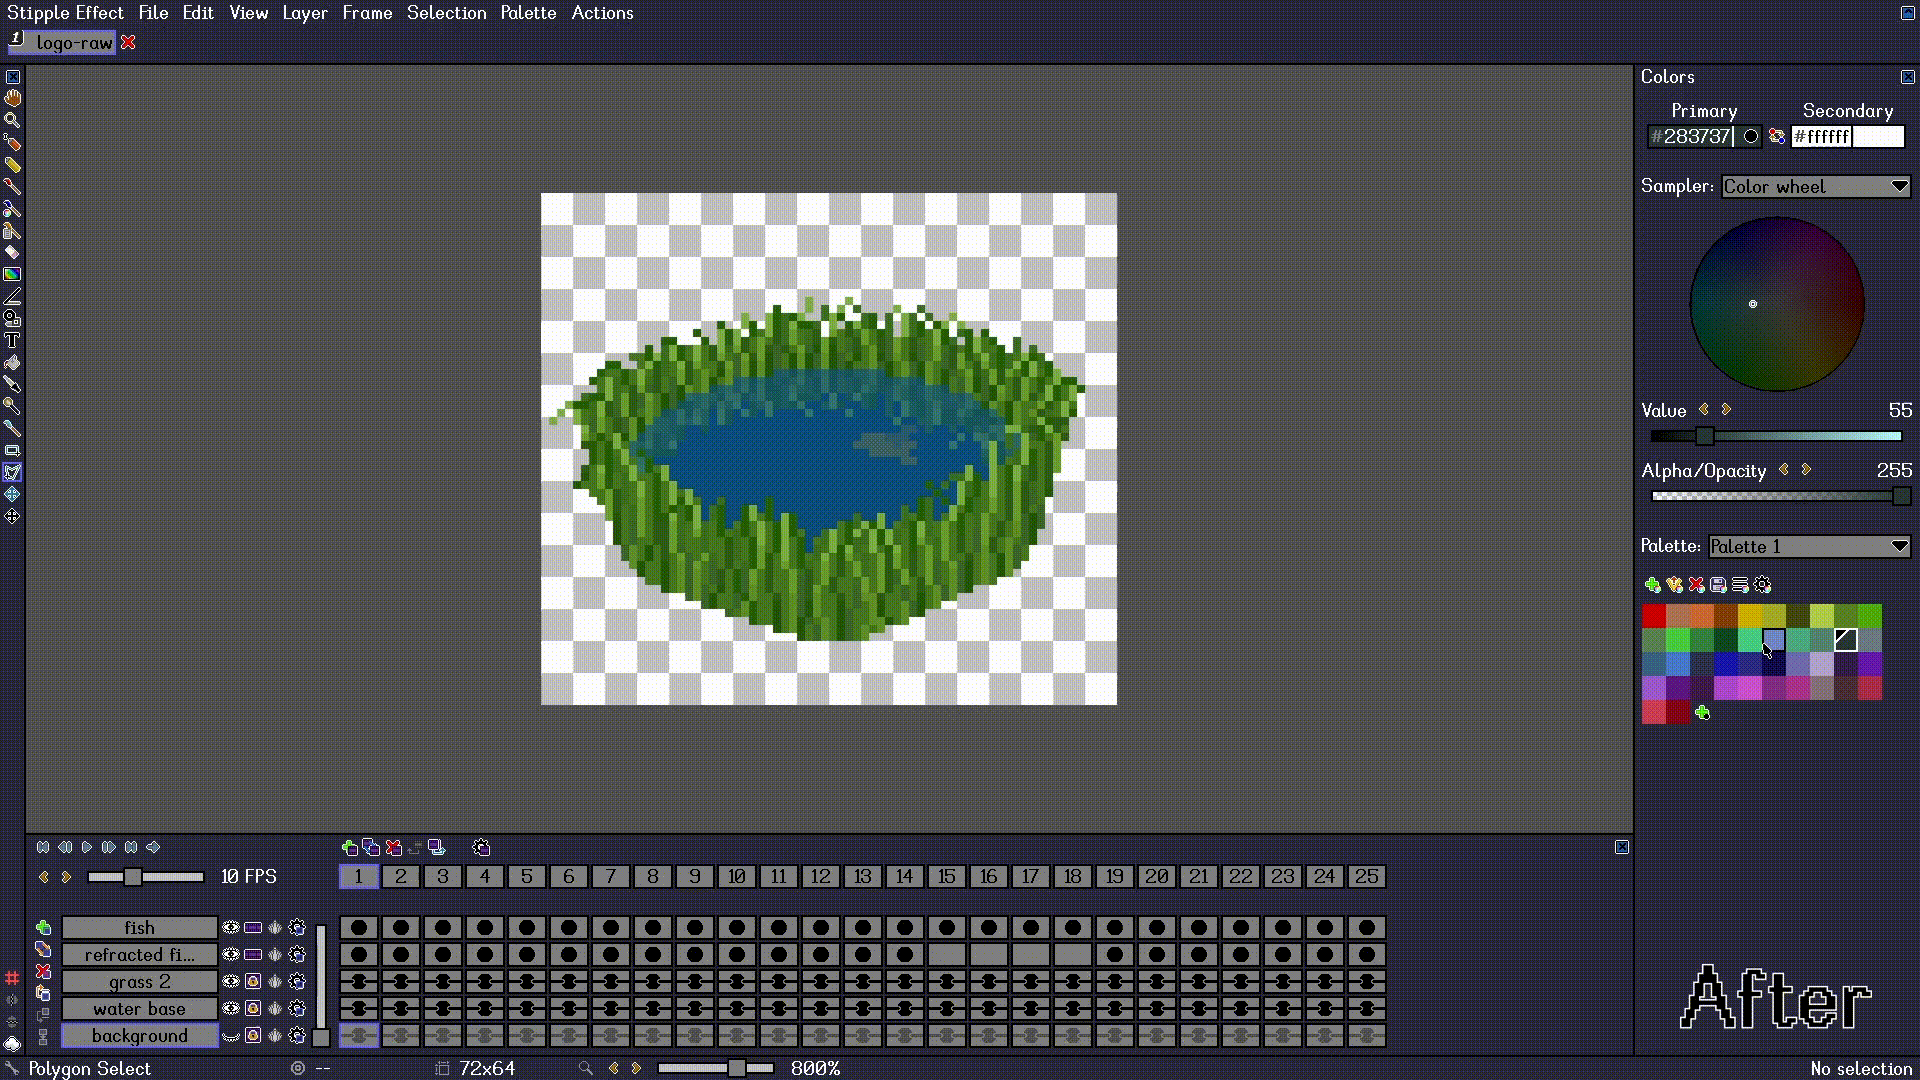Open the Selection menu
This screenshot has height=1080, width=1920.
pyautogui.click(x=446, y=13)
